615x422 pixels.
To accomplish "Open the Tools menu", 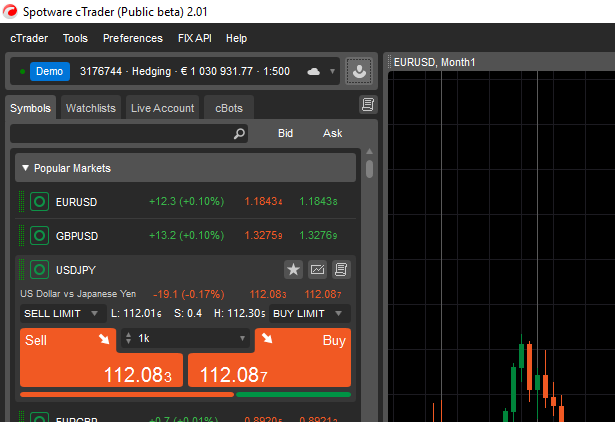I will [x=75, y=38].
